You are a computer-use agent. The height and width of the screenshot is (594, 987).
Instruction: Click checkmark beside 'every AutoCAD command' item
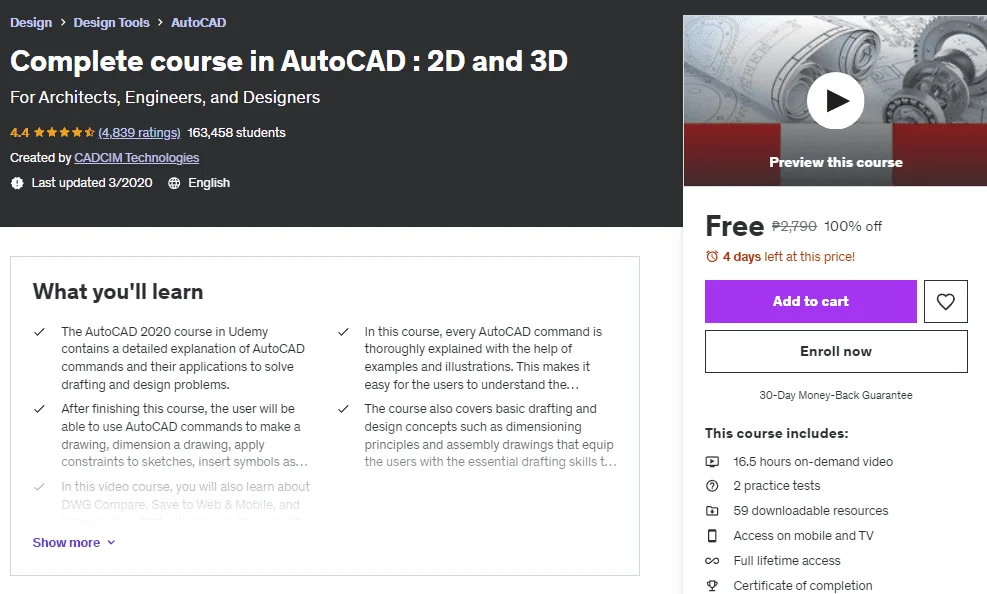(343, 332)
